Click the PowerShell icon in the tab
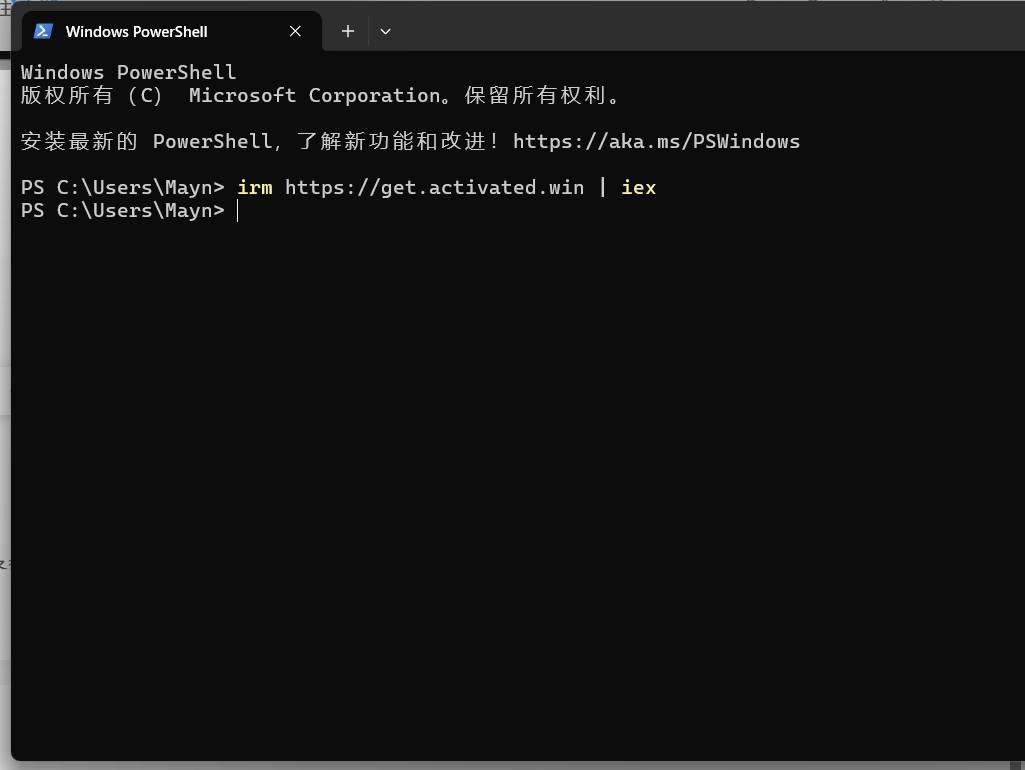Screen dimensions: 1025x770 tap(43, 31)
